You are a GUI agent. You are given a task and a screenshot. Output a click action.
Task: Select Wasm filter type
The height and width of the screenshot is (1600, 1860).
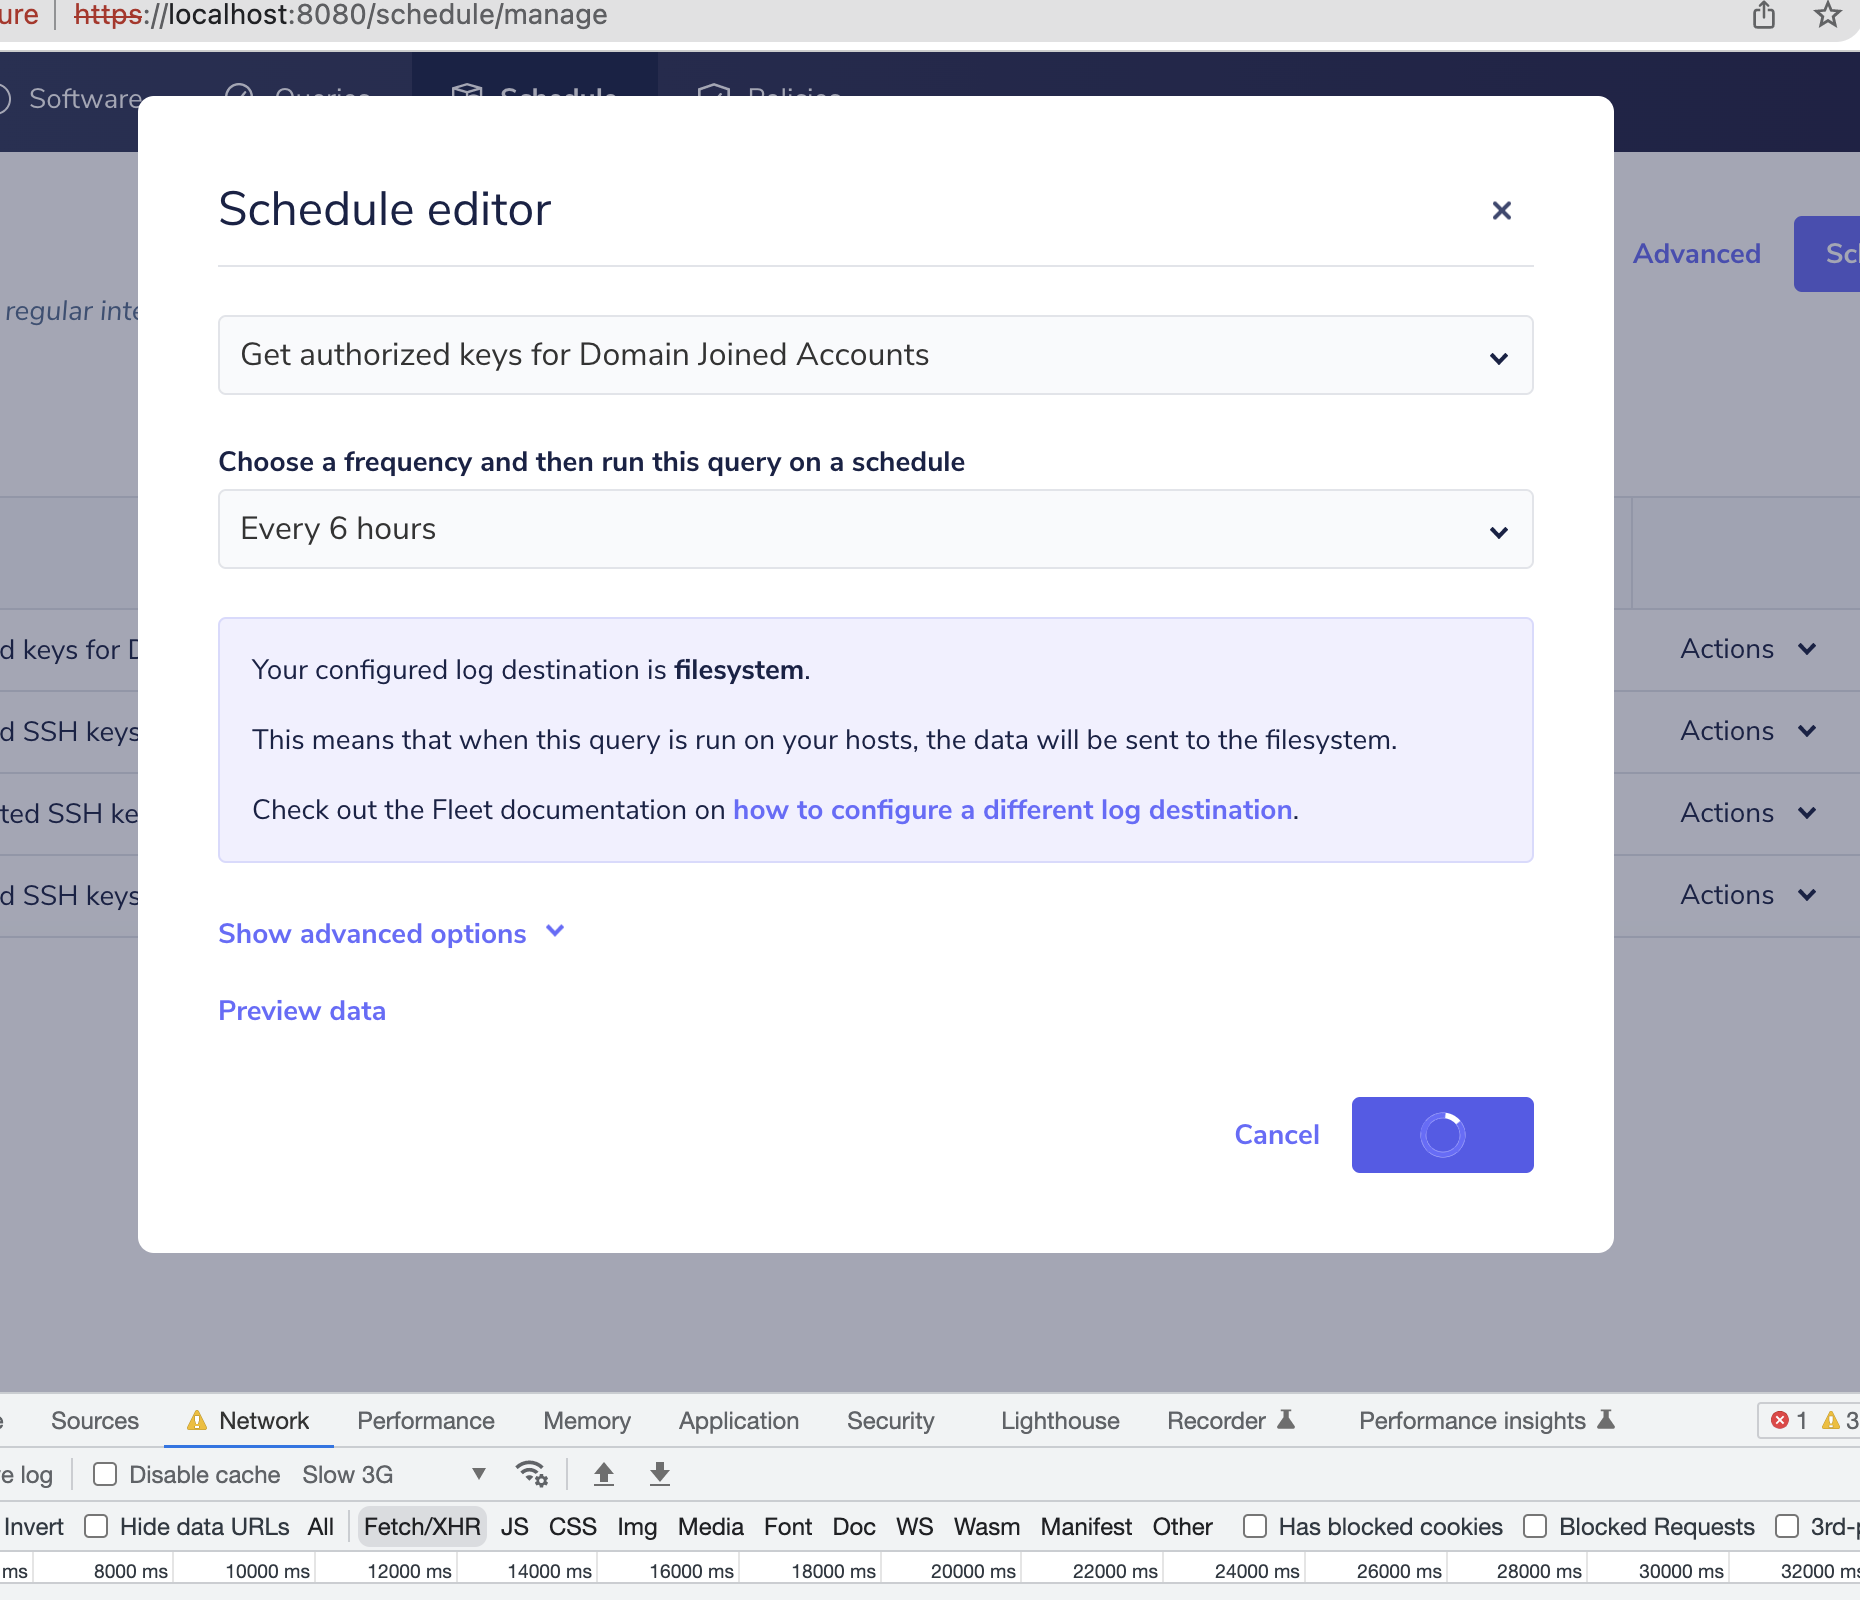coord(987,1527)
